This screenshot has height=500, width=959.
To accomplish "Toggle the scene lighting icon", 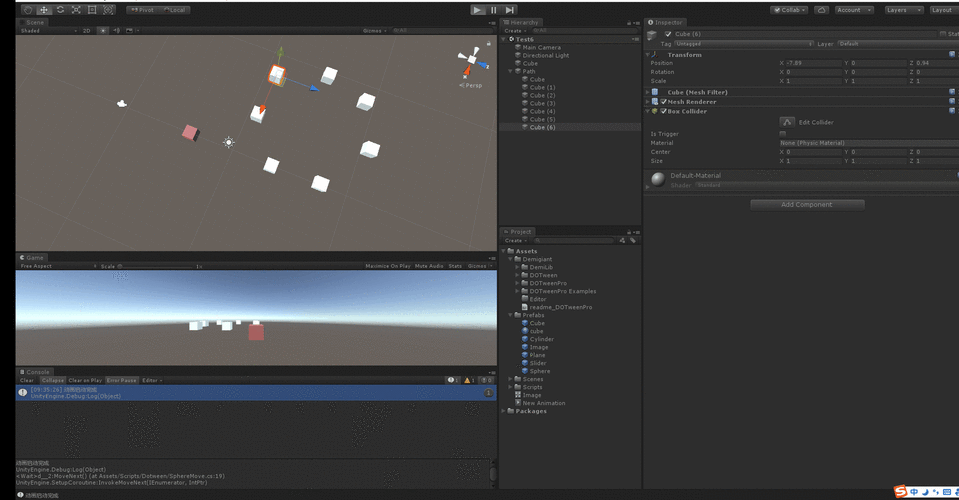I will [102, 31].
